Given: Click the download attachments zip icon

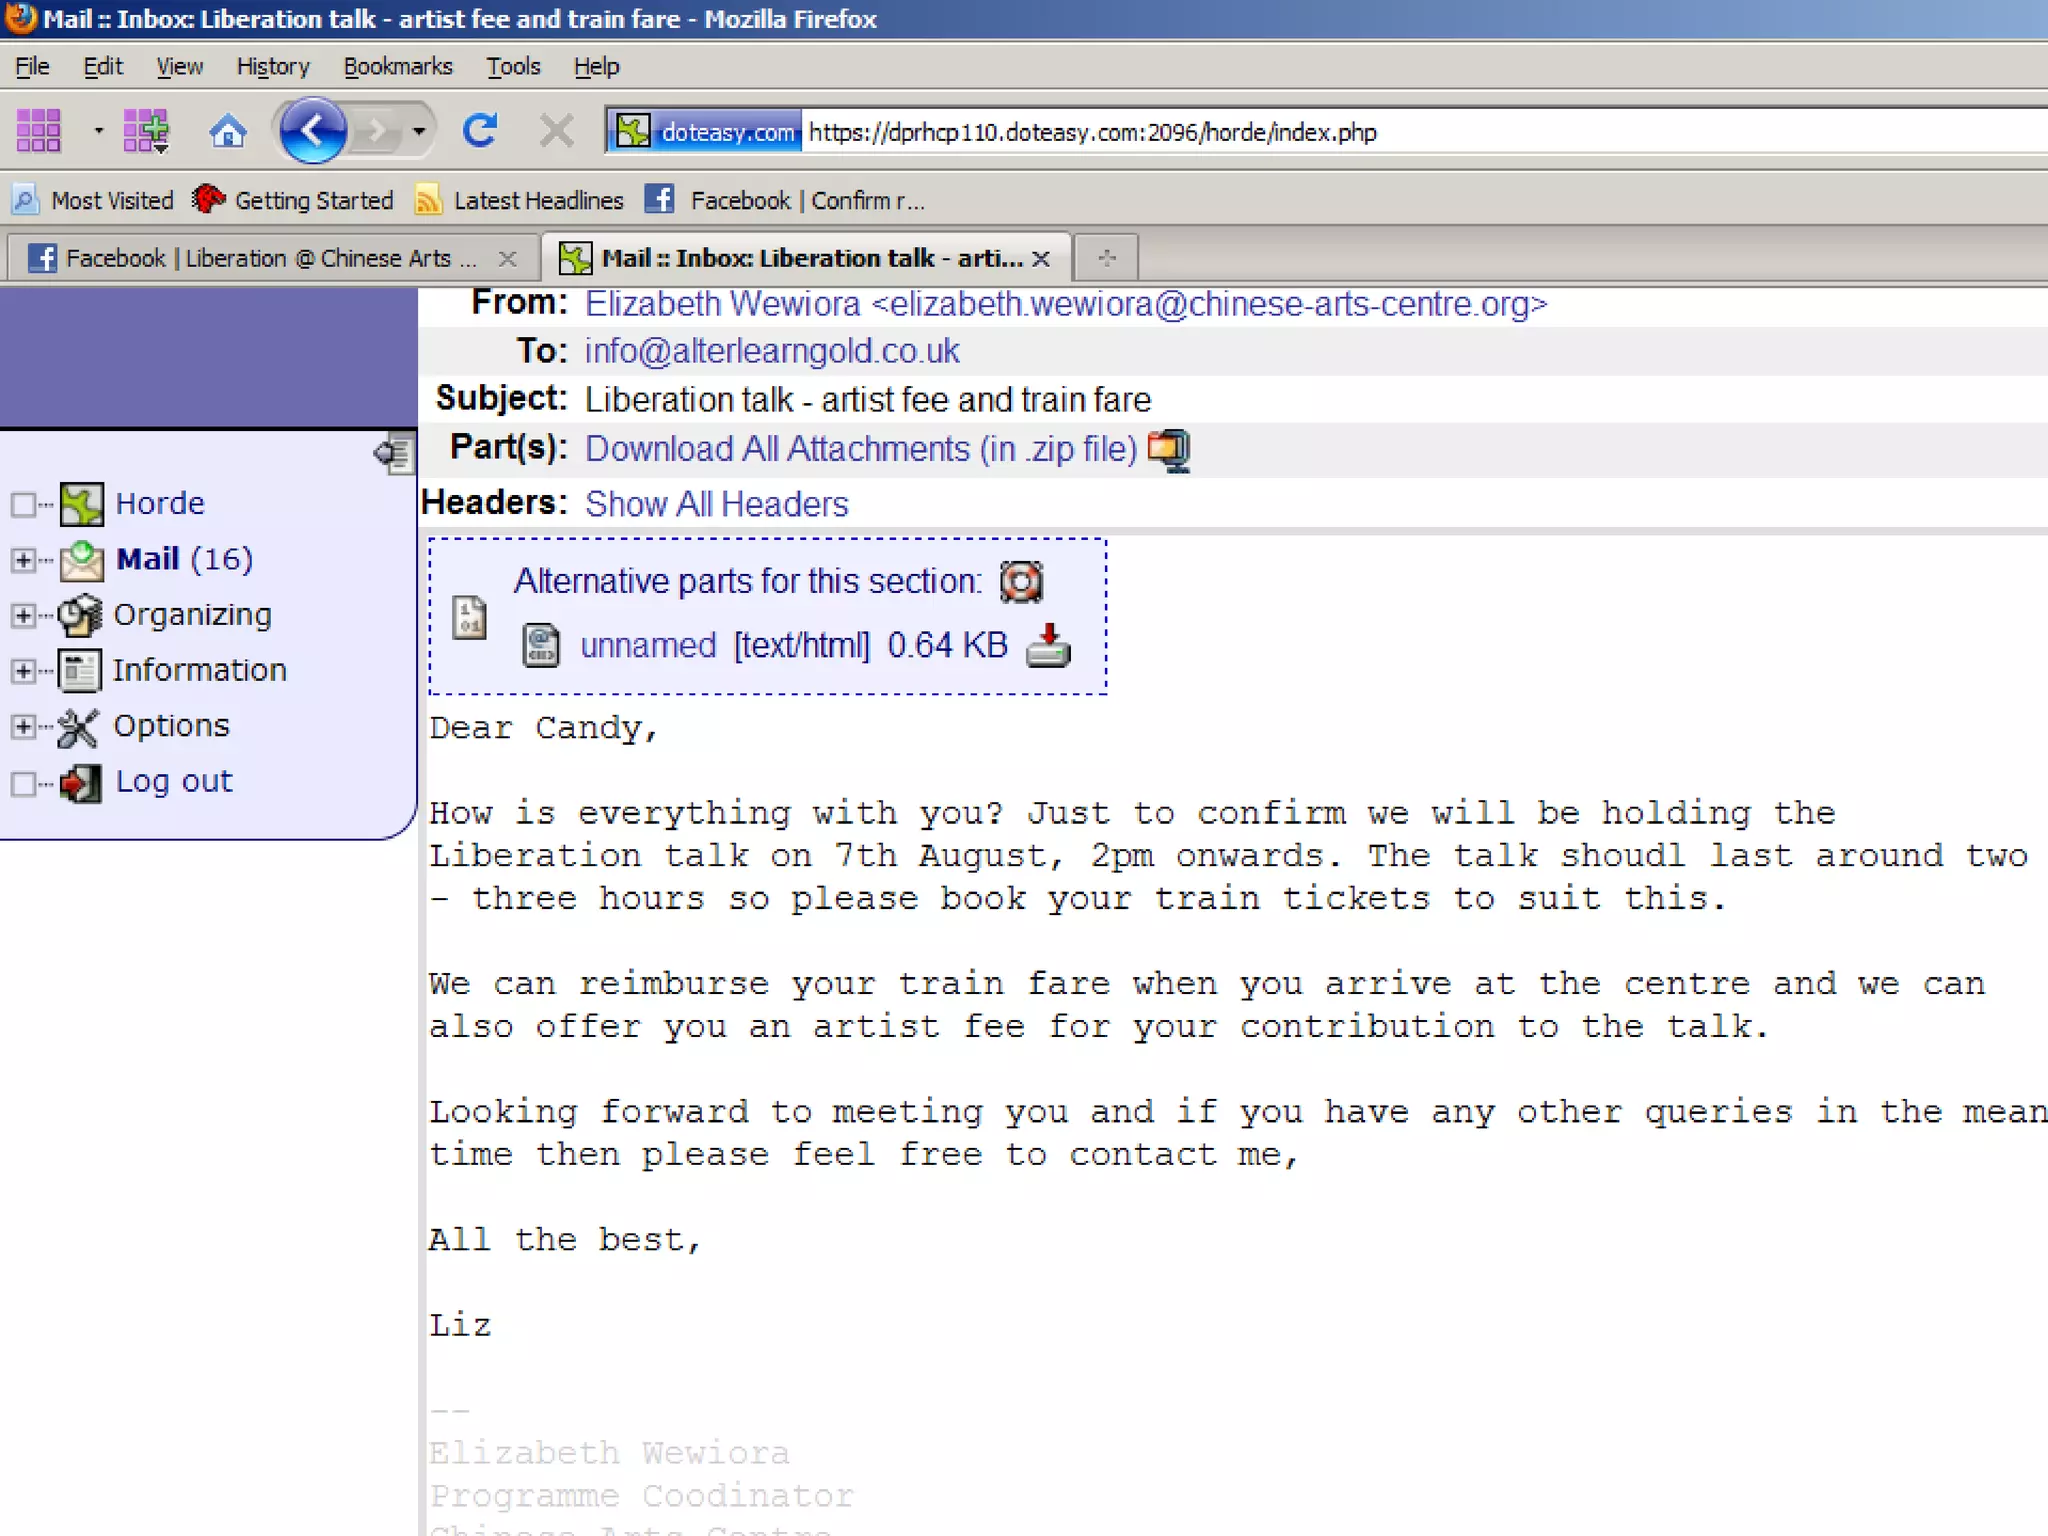Looking at the screenshot, I should pos(1168,450).
